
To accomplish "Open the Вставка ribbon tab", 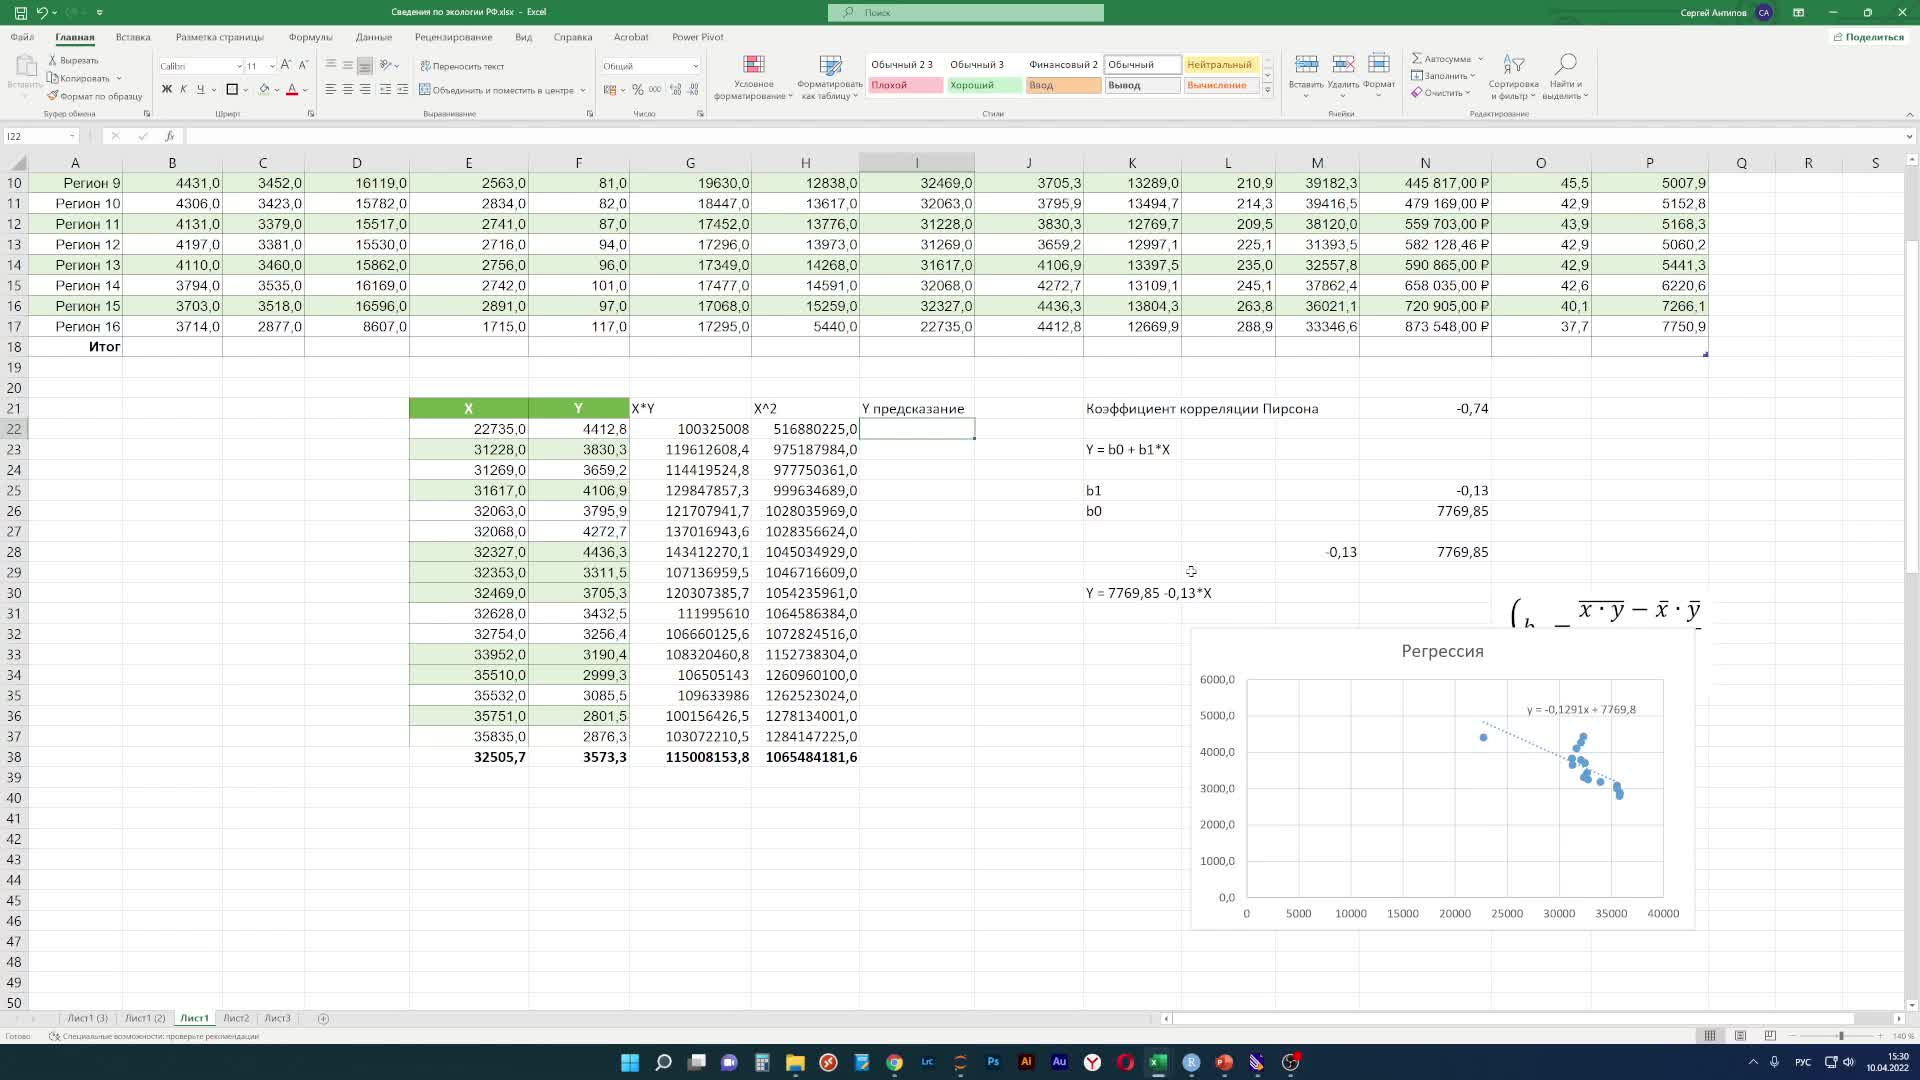I will coord(133,37).
